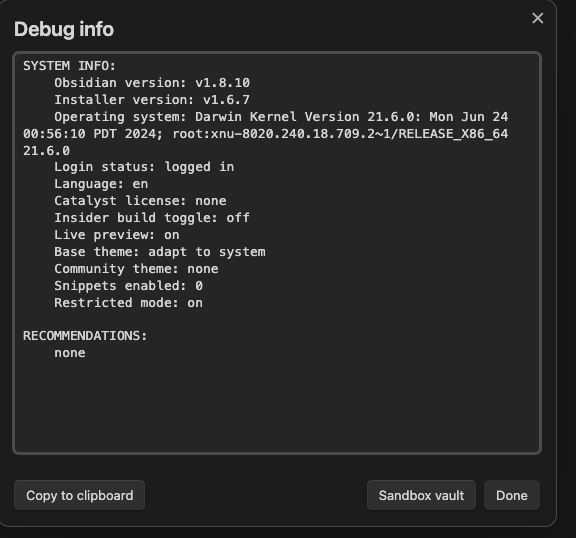Dismiss the dialog with the Done button
This screenshot has height=538, width=576.
(512, 495)
